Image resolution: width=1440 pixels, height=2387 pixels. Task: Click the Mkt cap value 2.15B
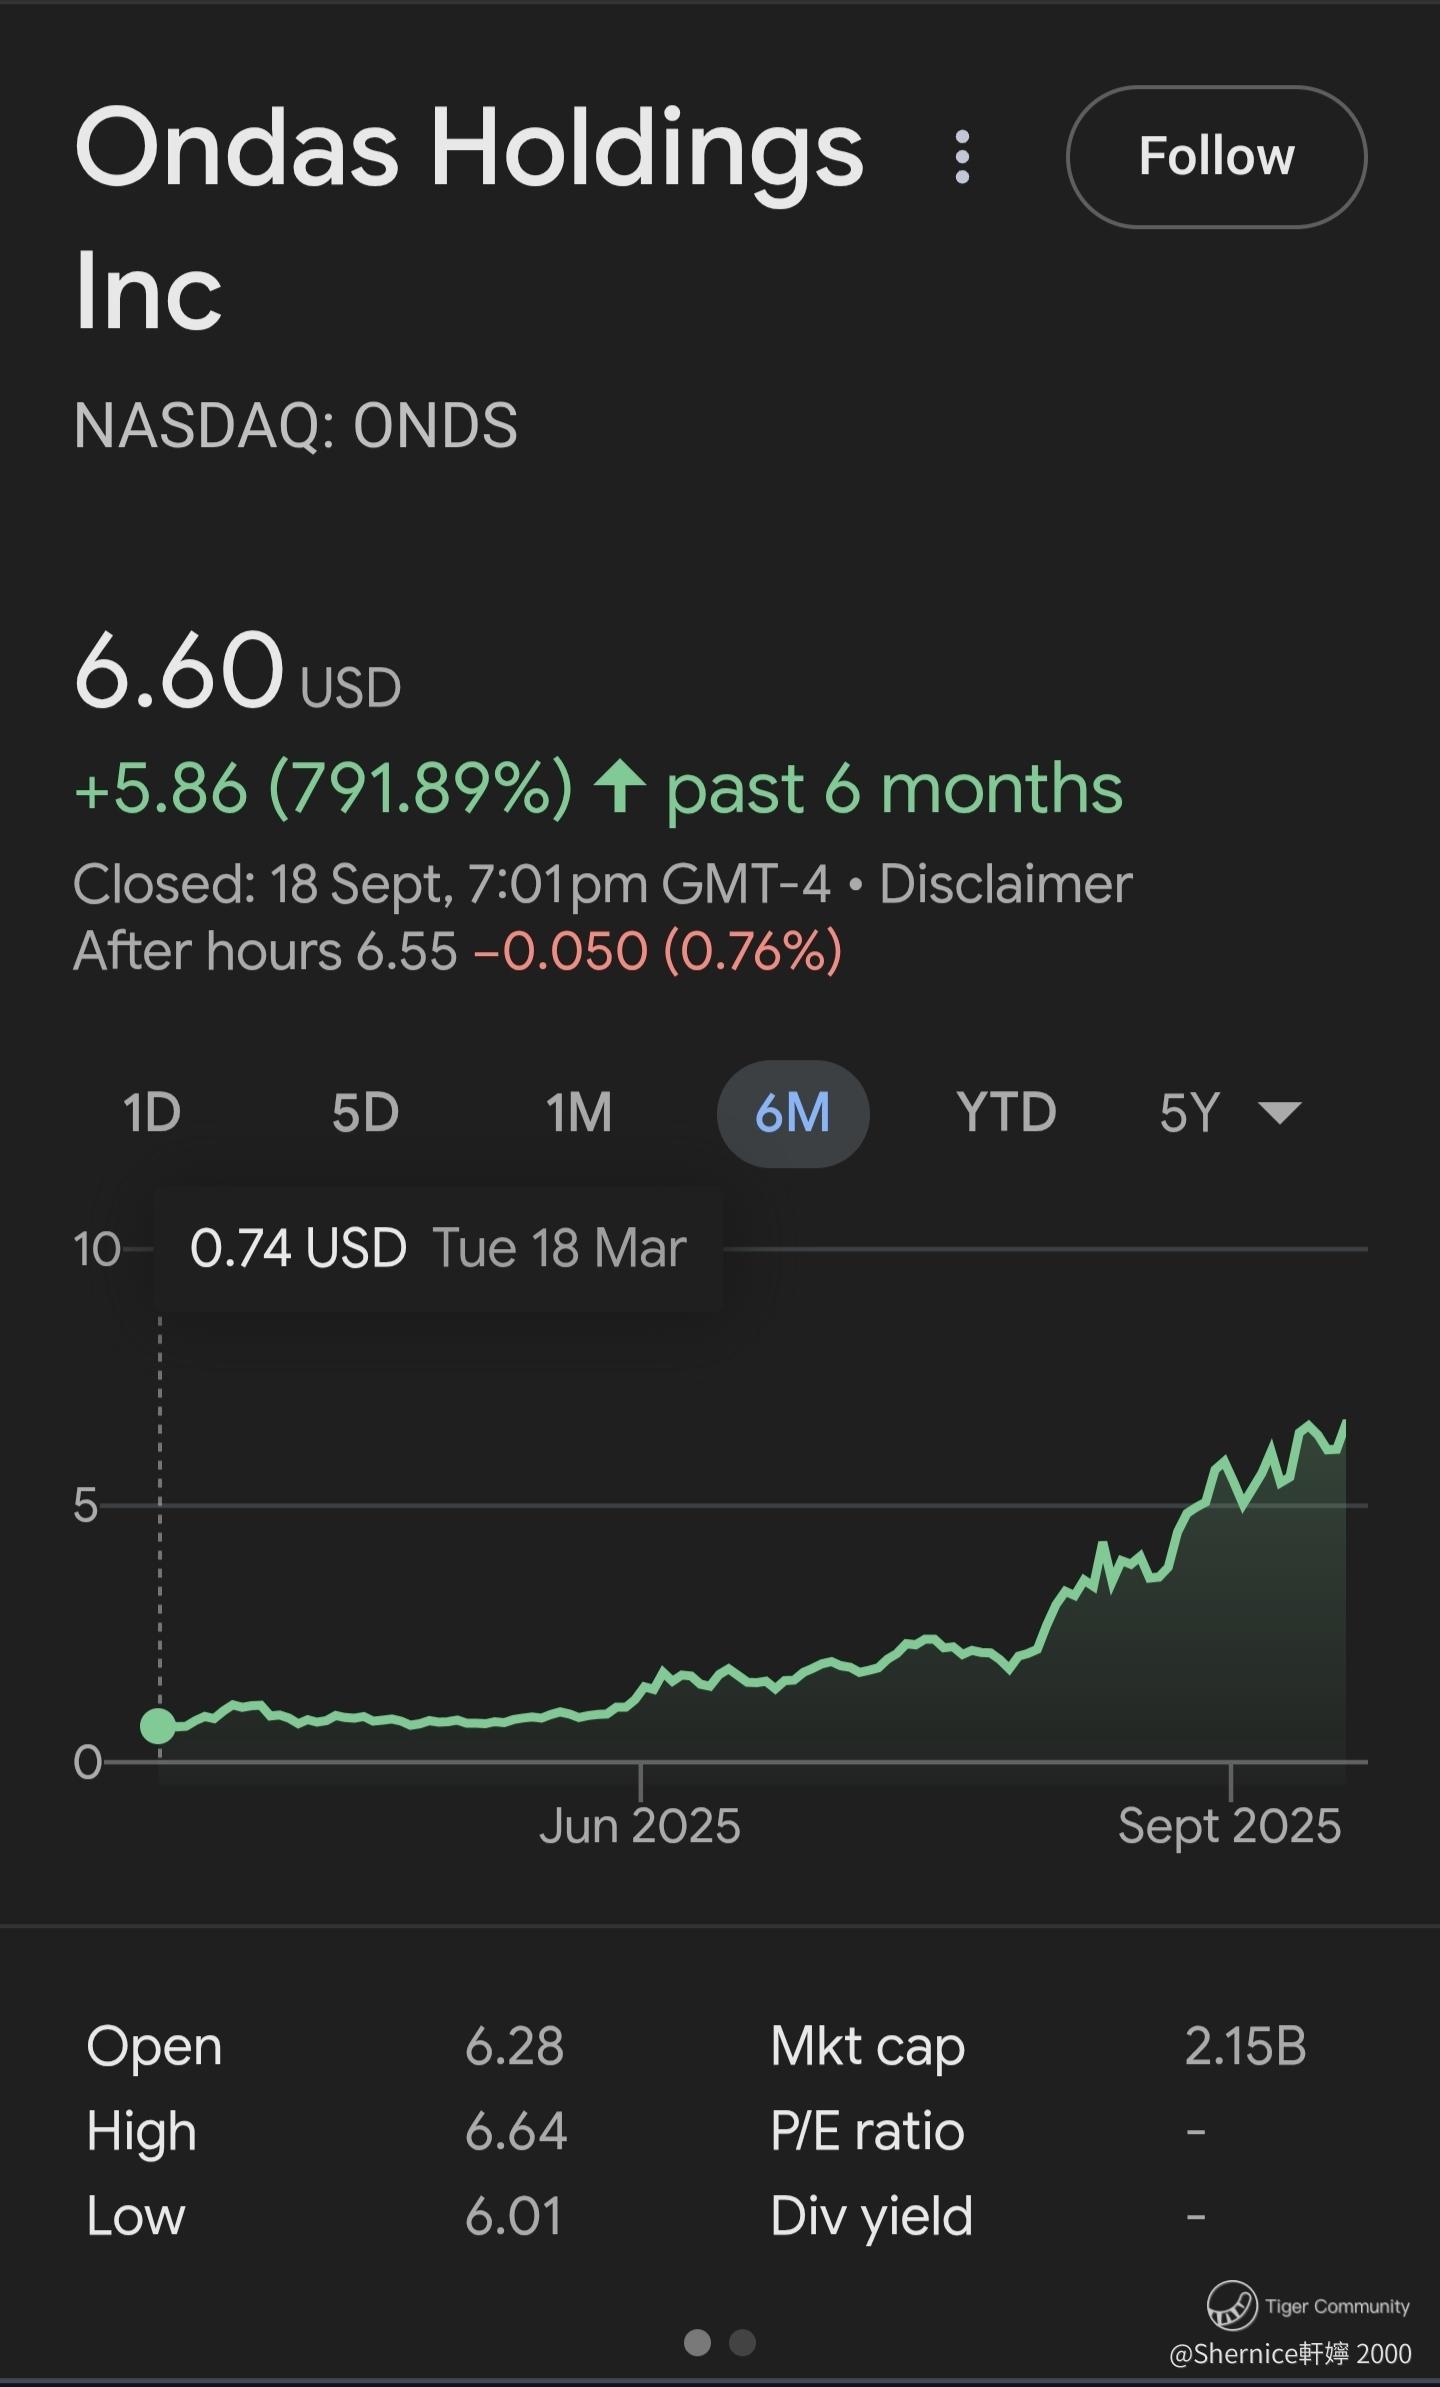1245,2046
